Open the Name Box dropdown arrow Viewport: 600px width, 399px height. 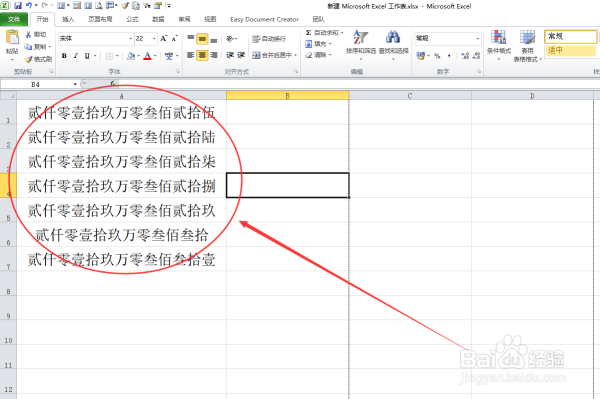pos(75,84)
